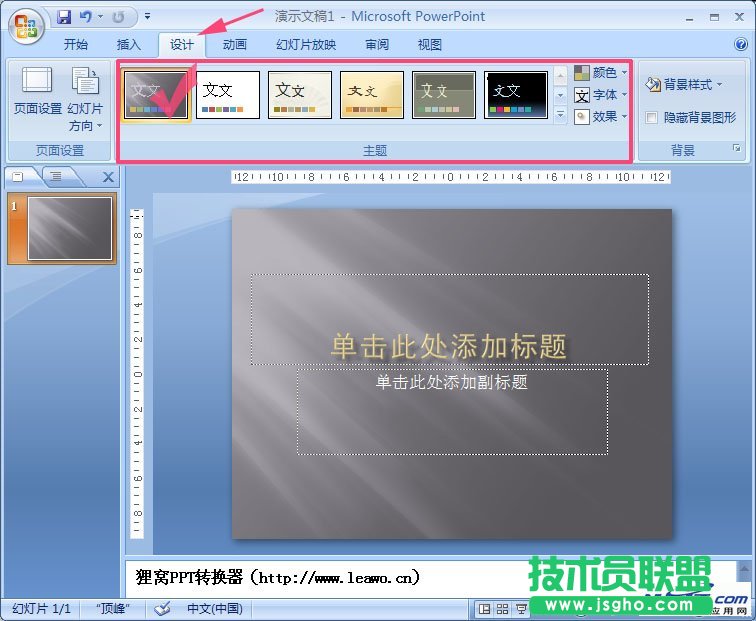Screen dimensions: 756x621
Task: Apply the olive gray theme thumbnail
Action: pos(444,95)
